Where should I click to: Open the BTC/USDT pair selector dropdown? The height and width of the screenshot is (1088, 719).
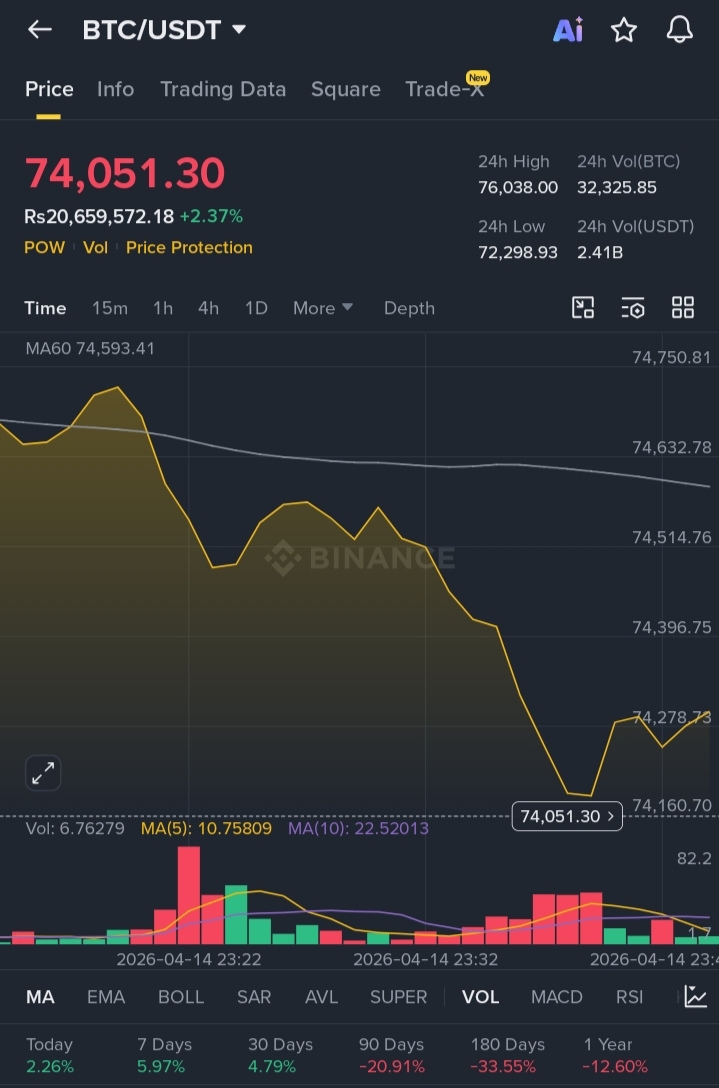click(x=164, y=30)
